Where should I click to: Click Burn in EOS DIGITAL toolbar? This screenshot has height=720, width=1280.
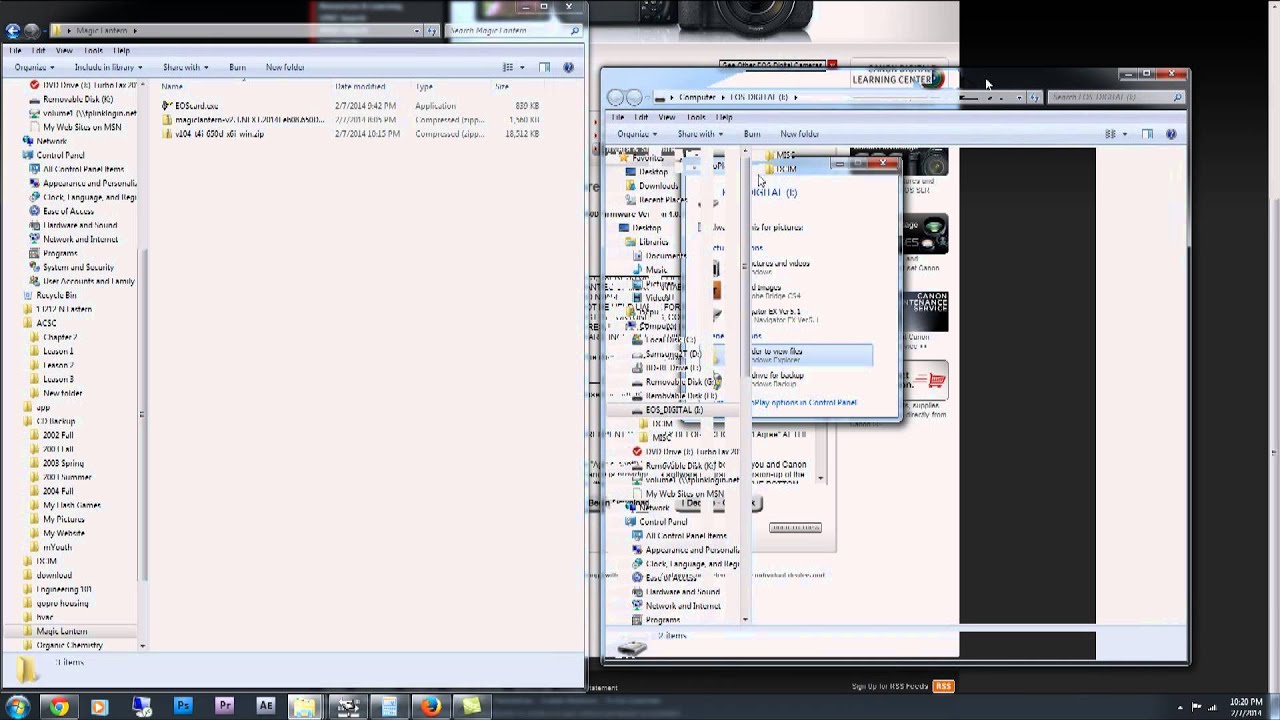click(x=752, y=134)
